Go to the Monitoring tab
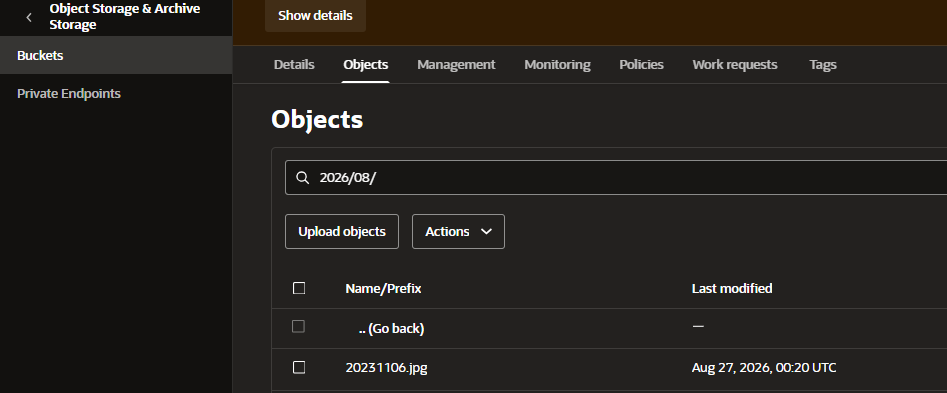The image size is (947, 393). pos(557,65)
